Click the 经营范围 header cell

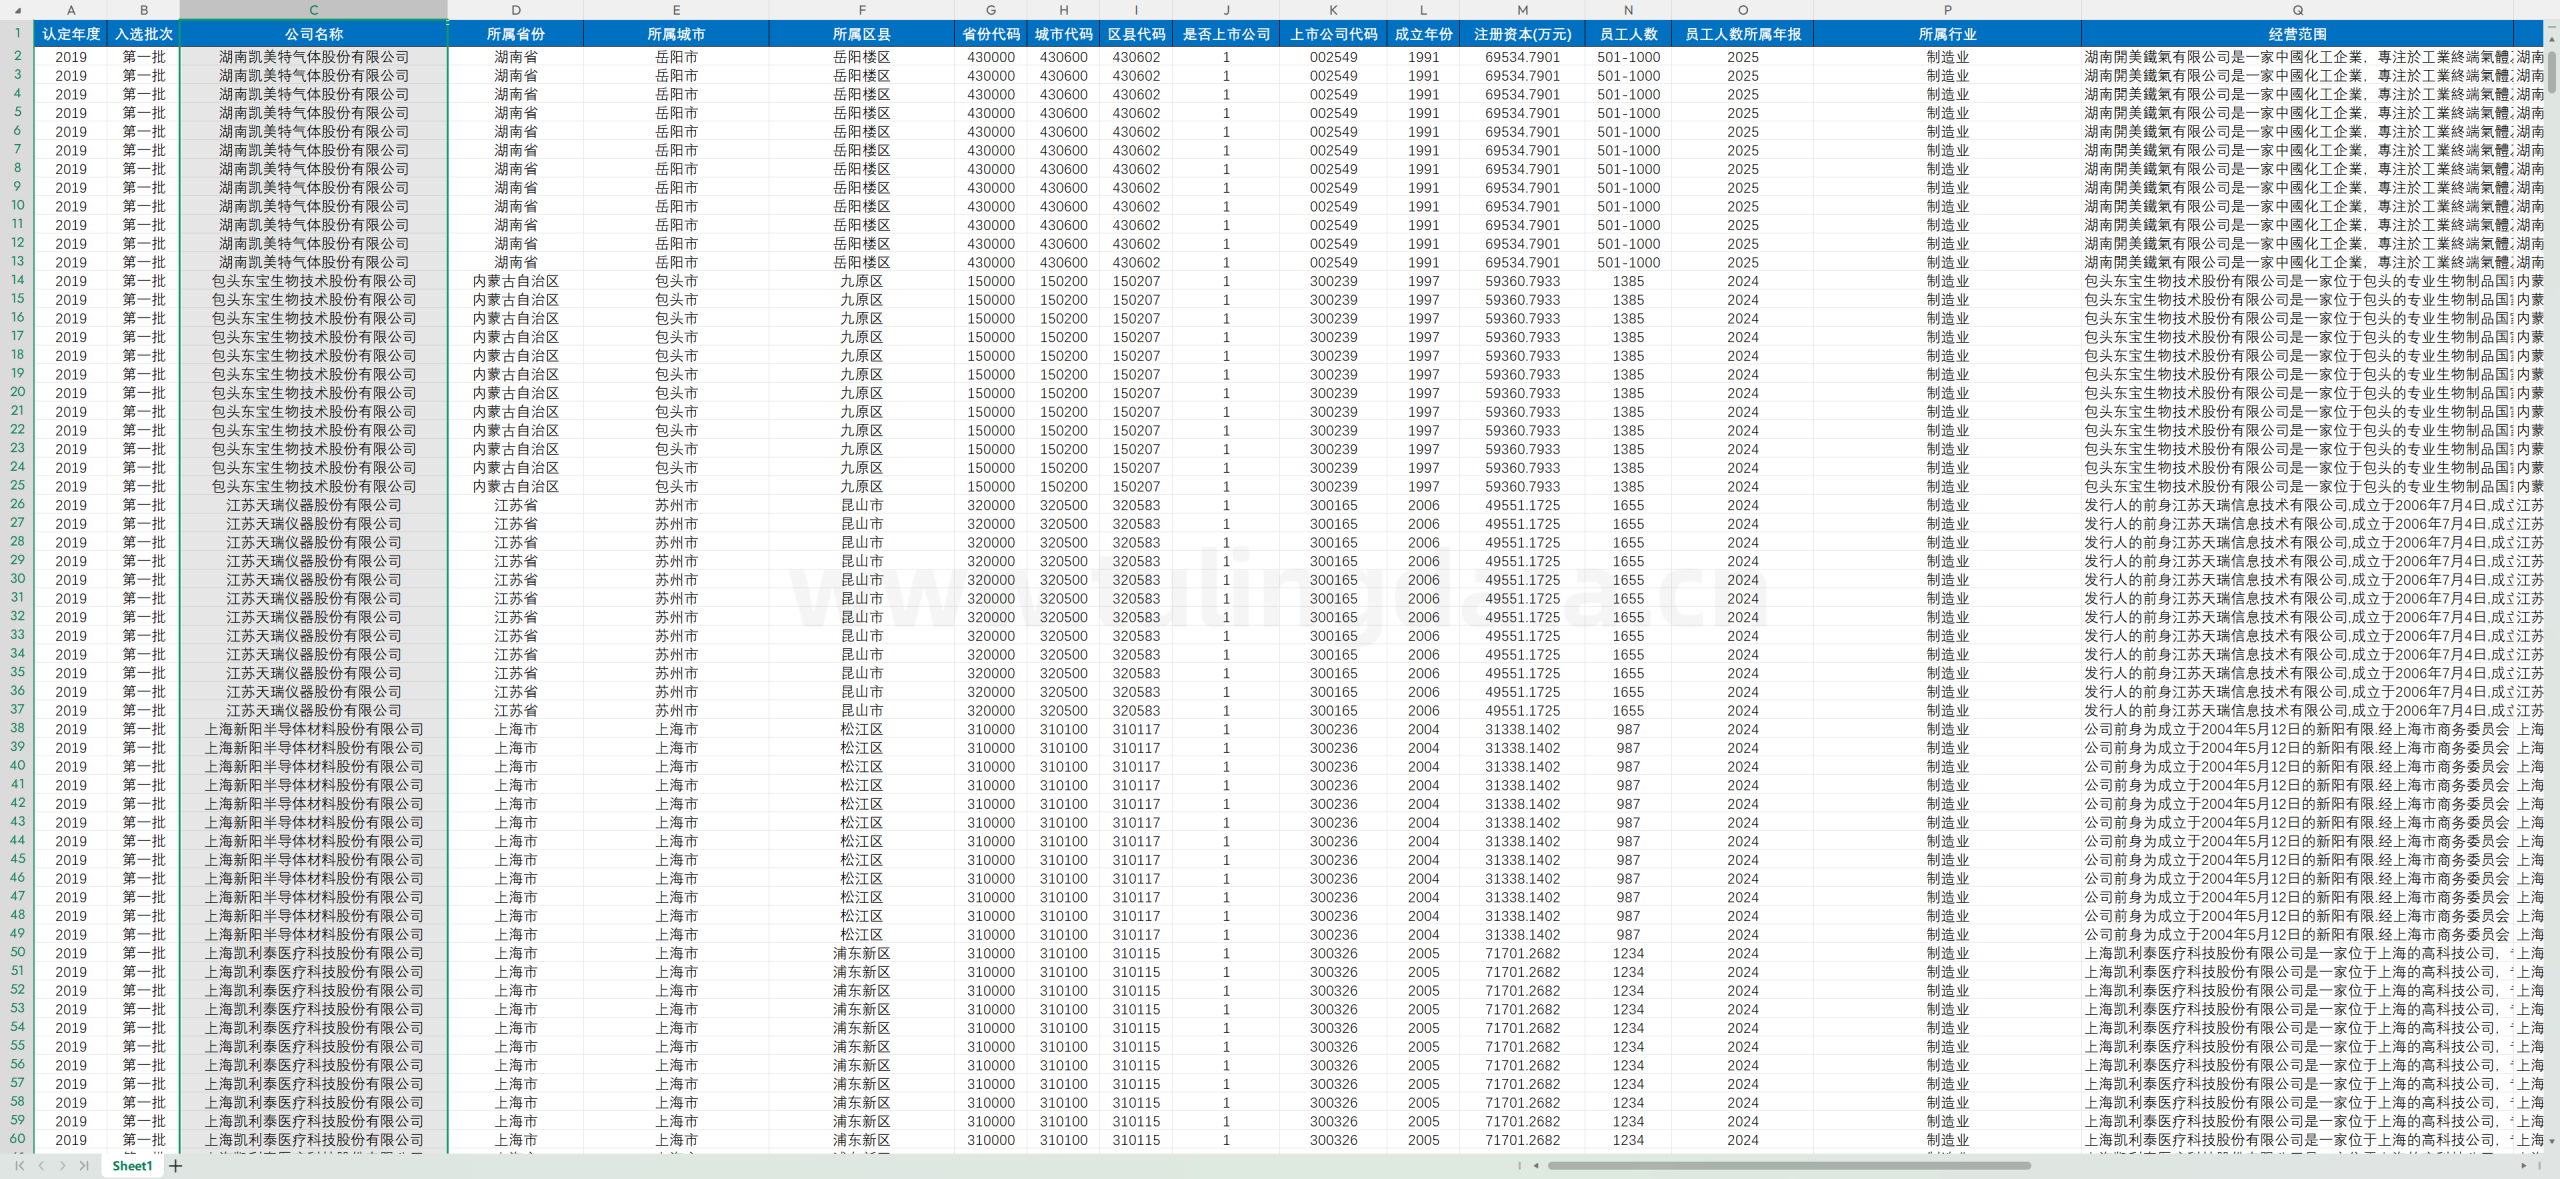pos(2298,34)
